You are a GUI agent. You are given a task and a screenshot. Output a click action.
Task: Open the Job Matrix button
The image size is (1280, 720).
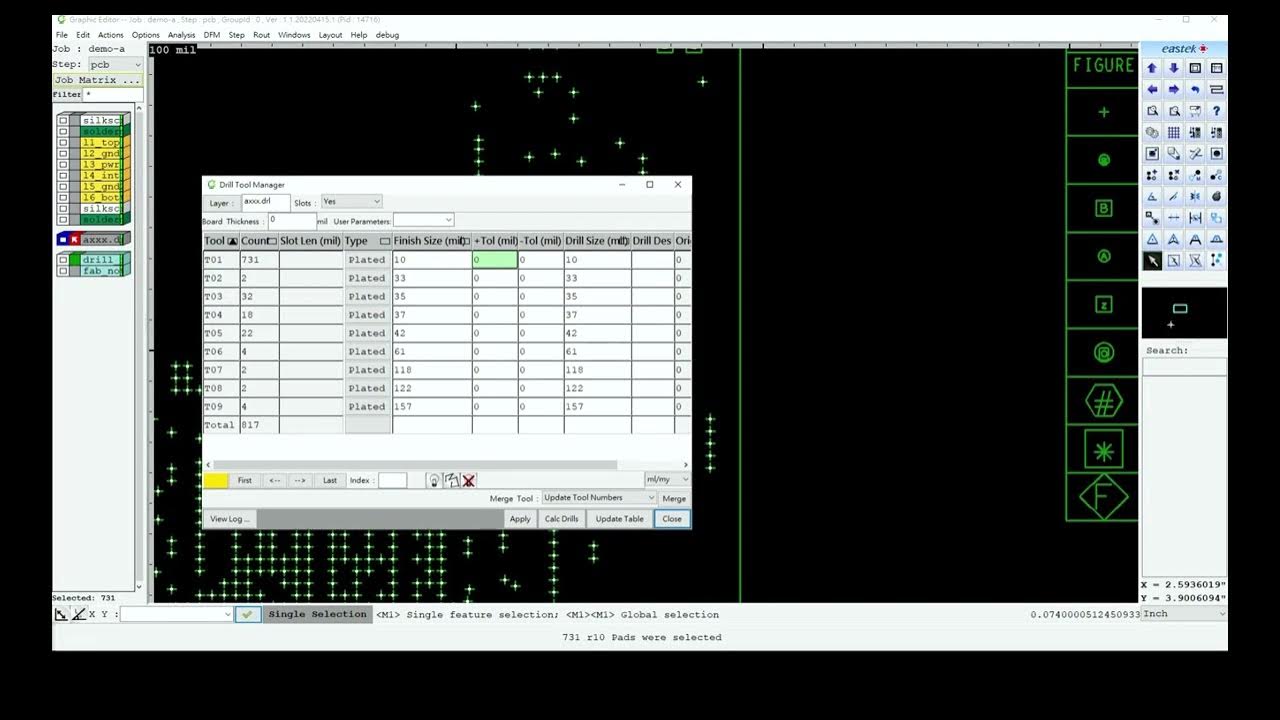click(x=98, y=80)
